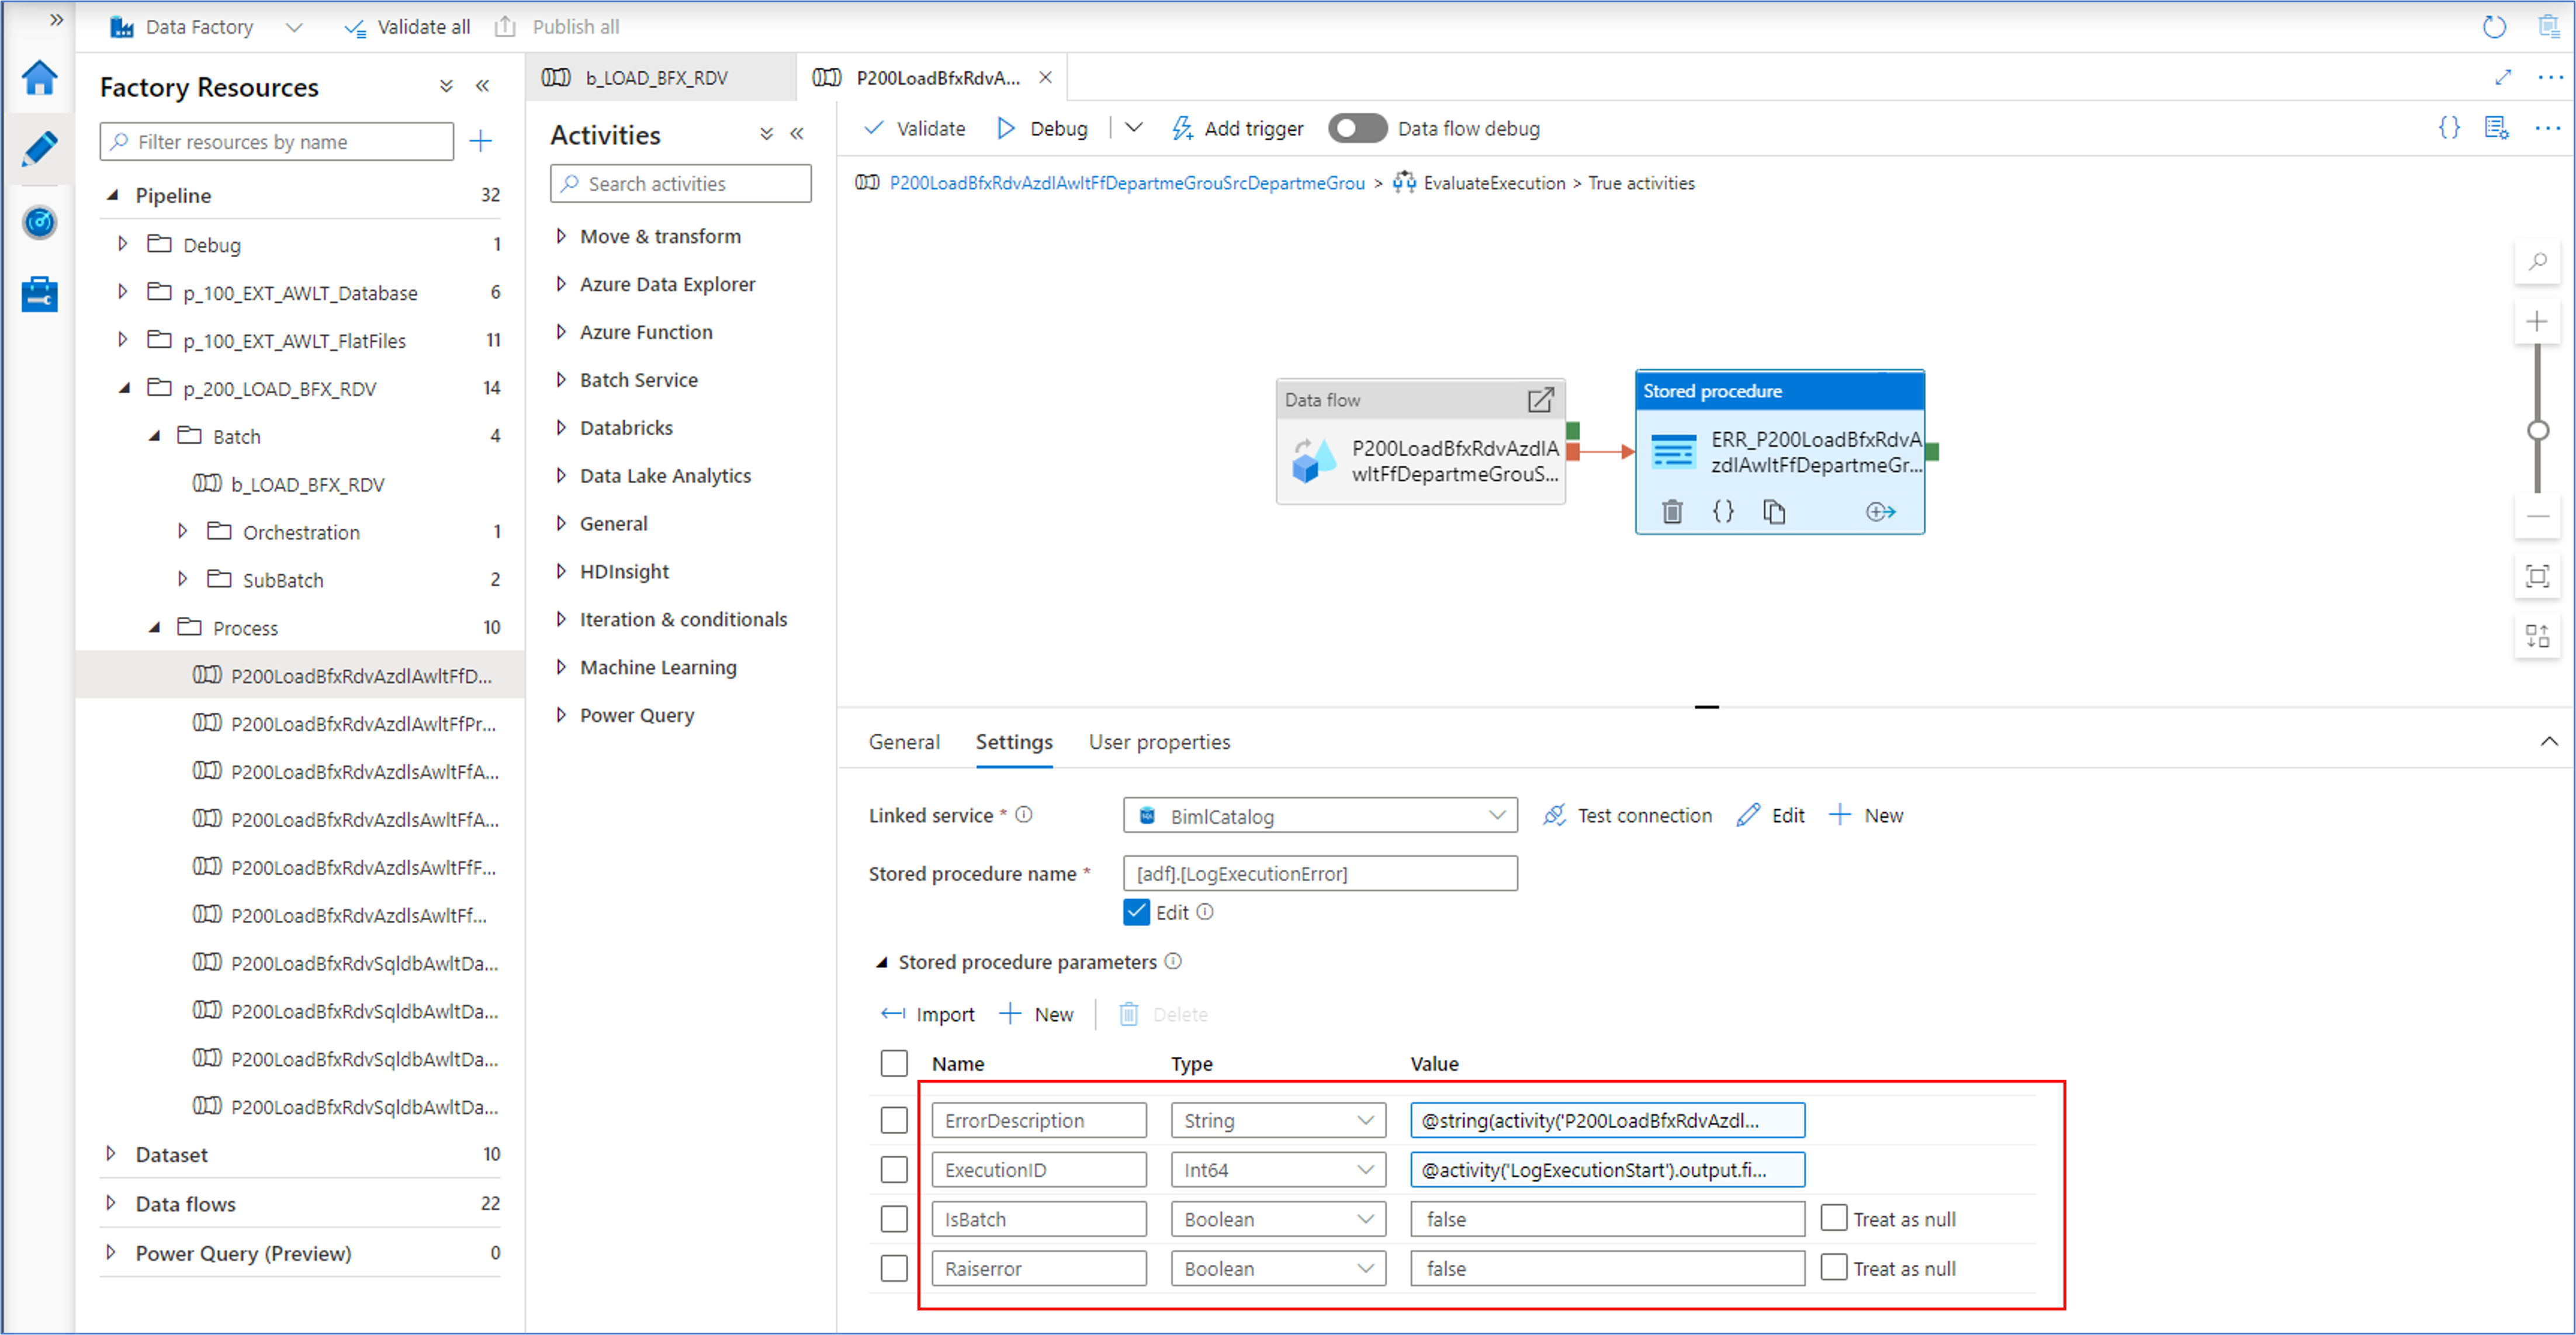Check the ErrorDescription parameter row
The image size is (2576, 1335).
(894, 1120)
